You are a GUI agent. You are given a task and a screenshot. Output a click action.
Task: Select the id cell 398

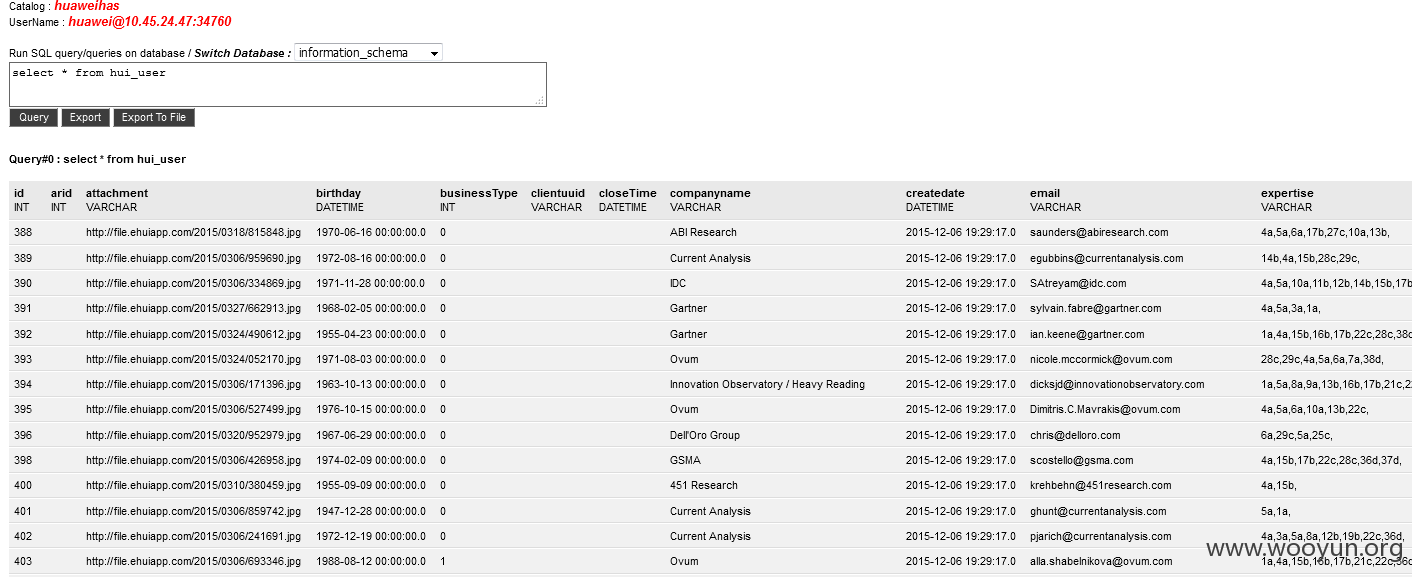coord(23,460)
